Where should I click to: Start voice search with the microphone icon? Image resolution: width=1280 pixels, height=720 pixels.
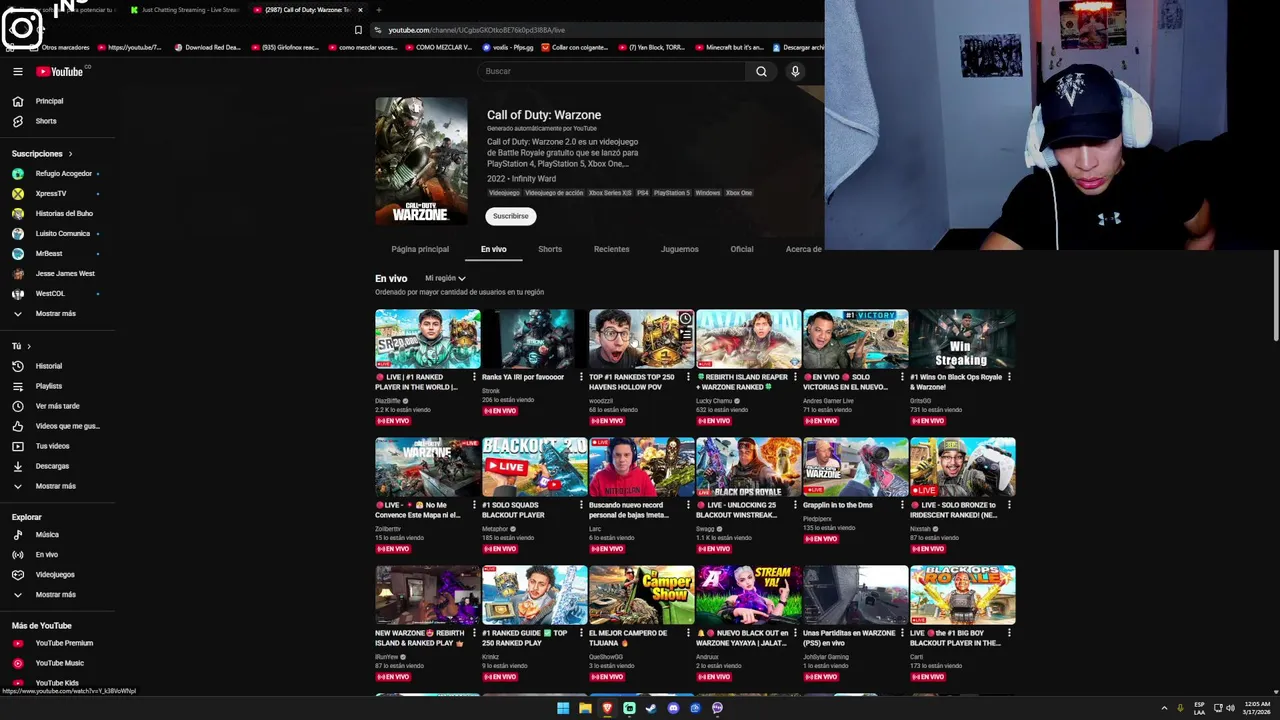[795, 71]
